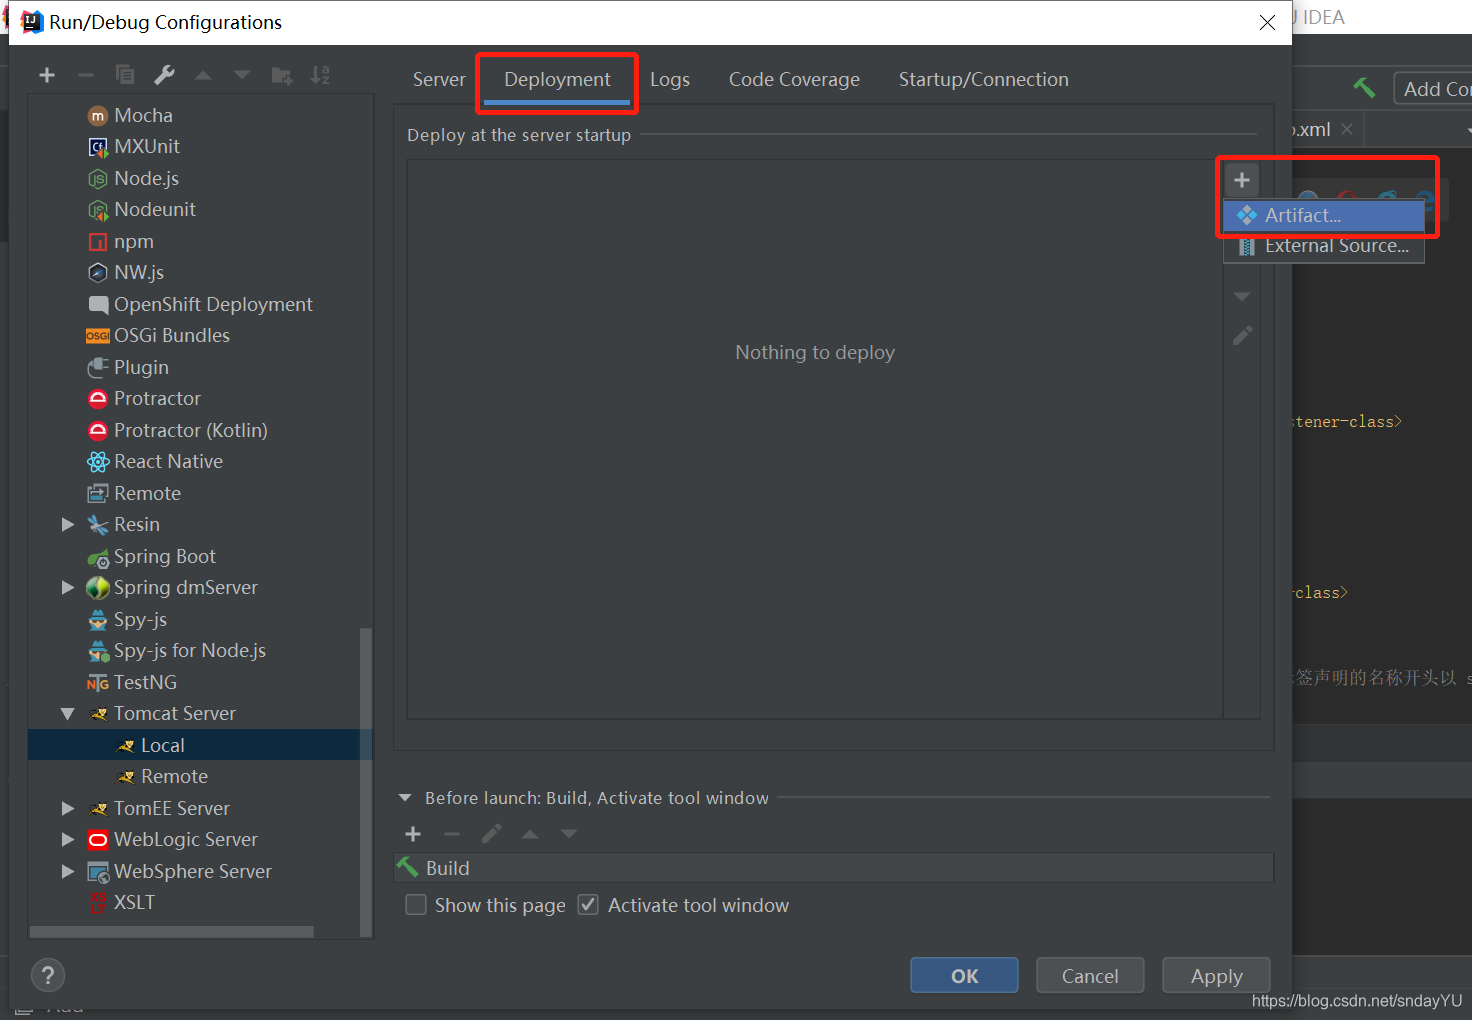Viewport: 1472px width, 1020px height.
Task: Copy configuration toolbar icon
Action: click(x=125, y=75)
